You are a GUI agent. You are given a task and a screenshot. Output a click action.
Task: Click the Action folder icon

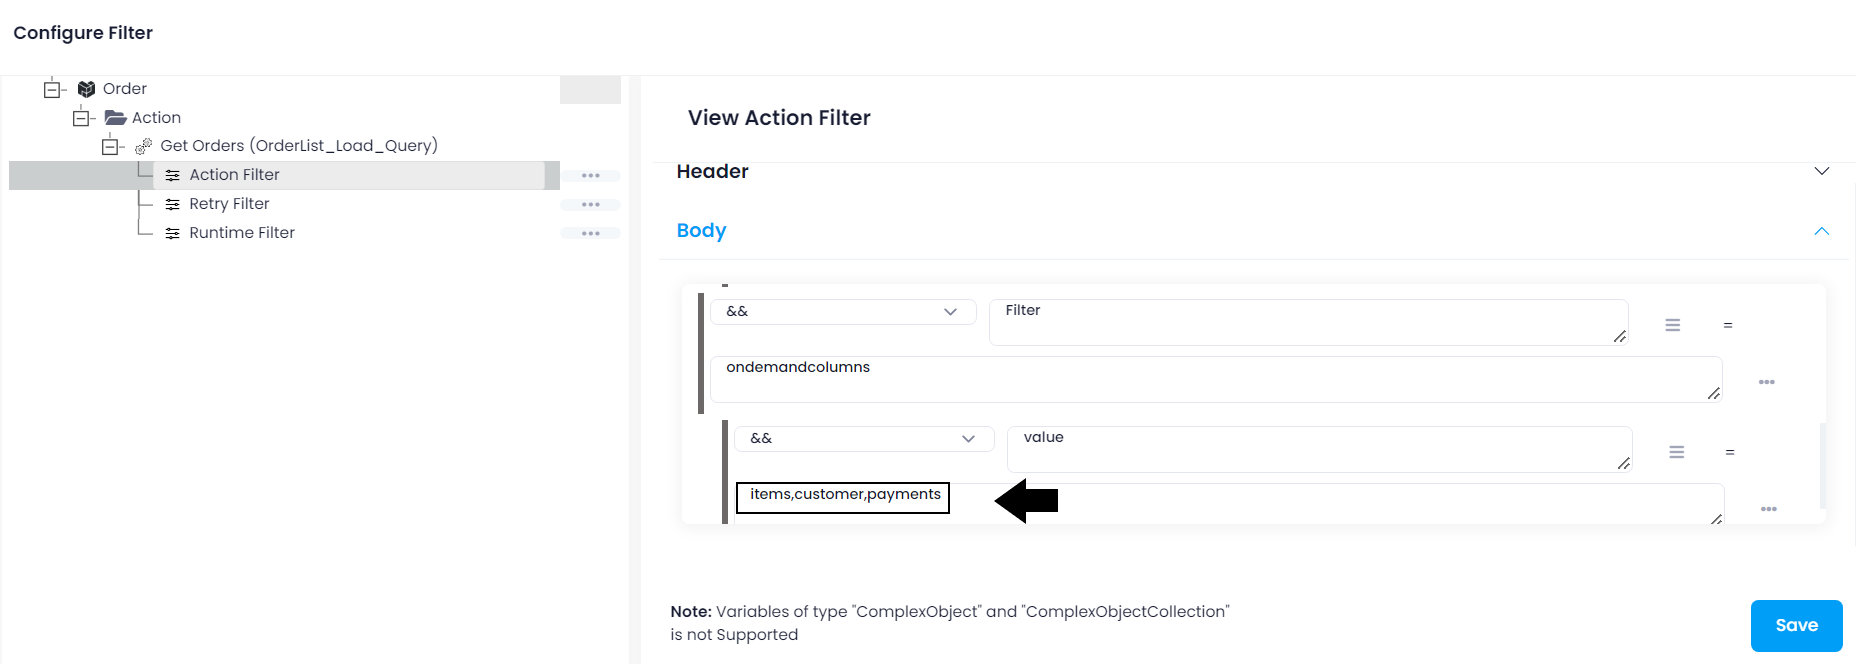pos(116,117)
